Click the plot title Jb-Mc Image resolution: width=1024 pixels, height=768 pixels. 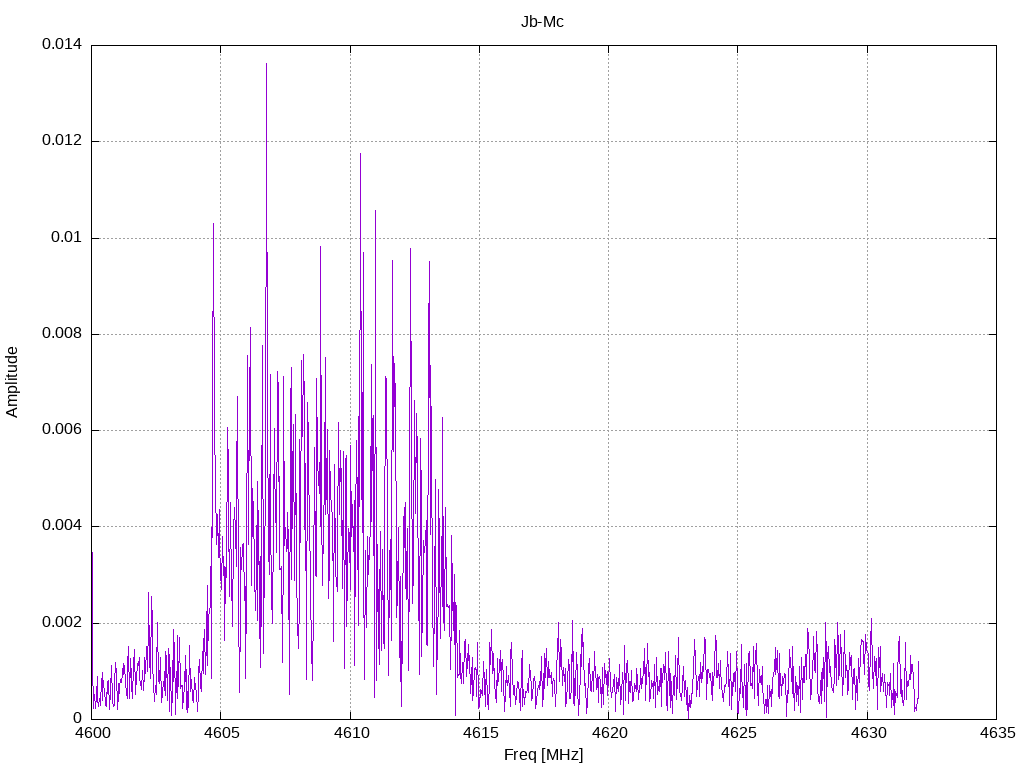pyautogui.click(x=542, y=22)
